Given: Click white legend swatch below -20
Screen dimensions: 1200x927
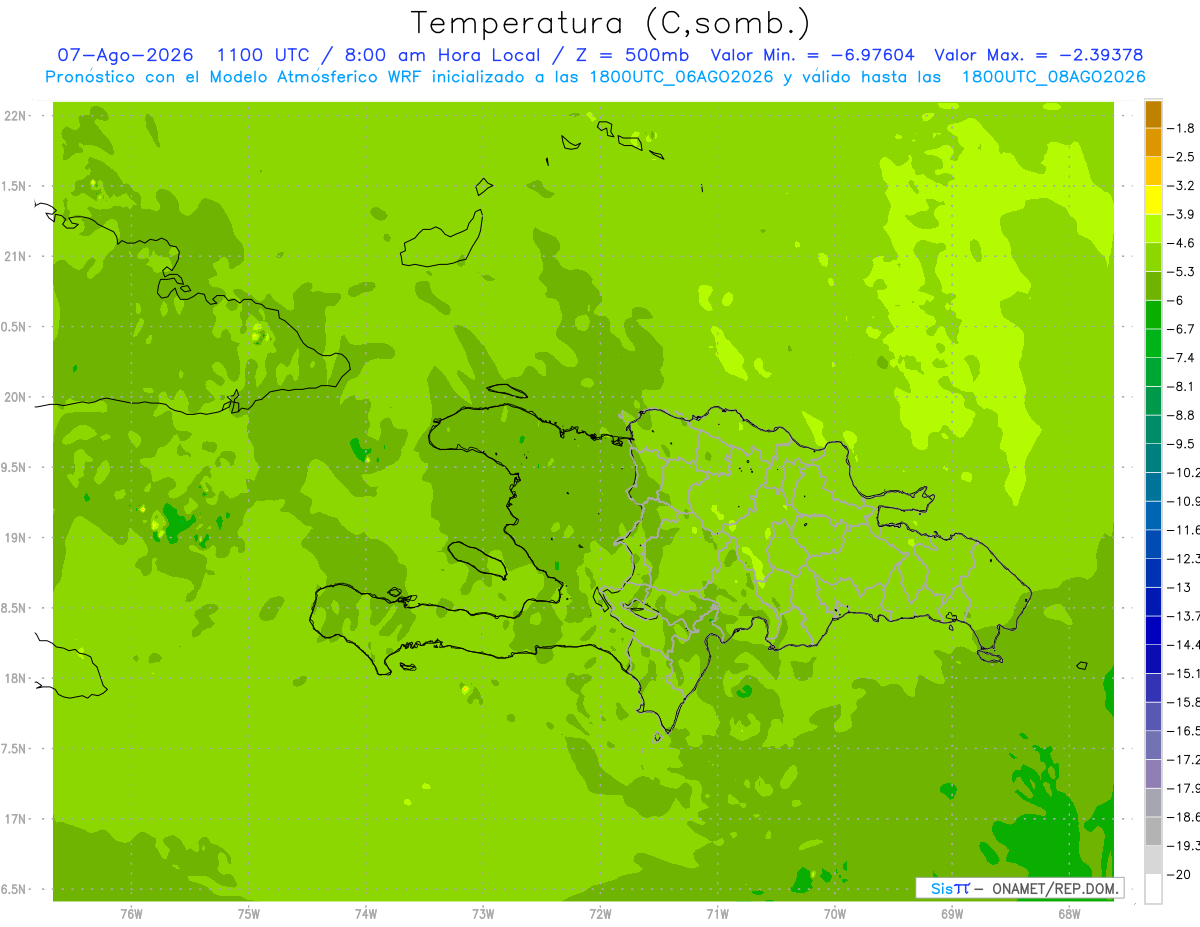Looking at the screenshot, I should tap(1153, 889).
